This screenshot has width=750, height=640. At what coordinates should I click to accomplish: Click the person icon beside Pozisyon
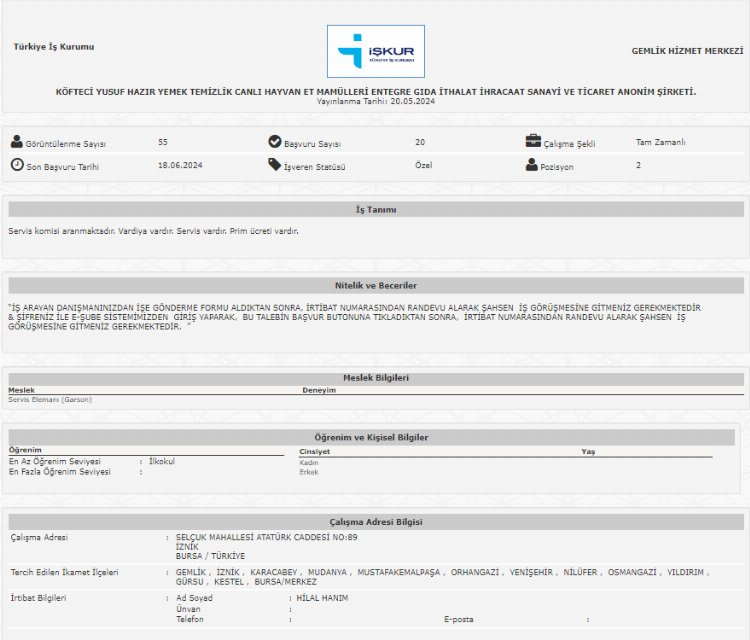pyautogui.click(x=533, y=165)
